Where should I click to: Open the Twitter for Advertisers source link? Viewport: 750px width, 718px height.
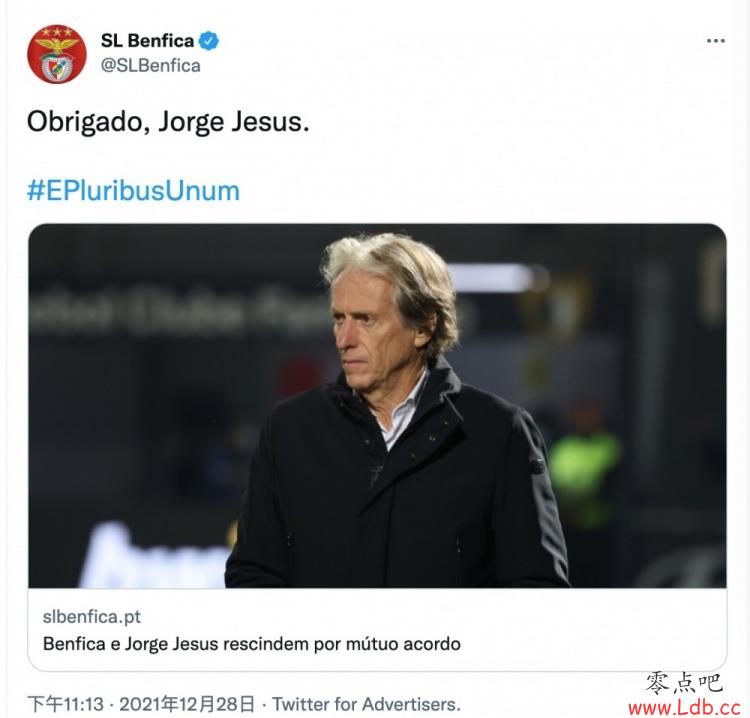point(366,704)
